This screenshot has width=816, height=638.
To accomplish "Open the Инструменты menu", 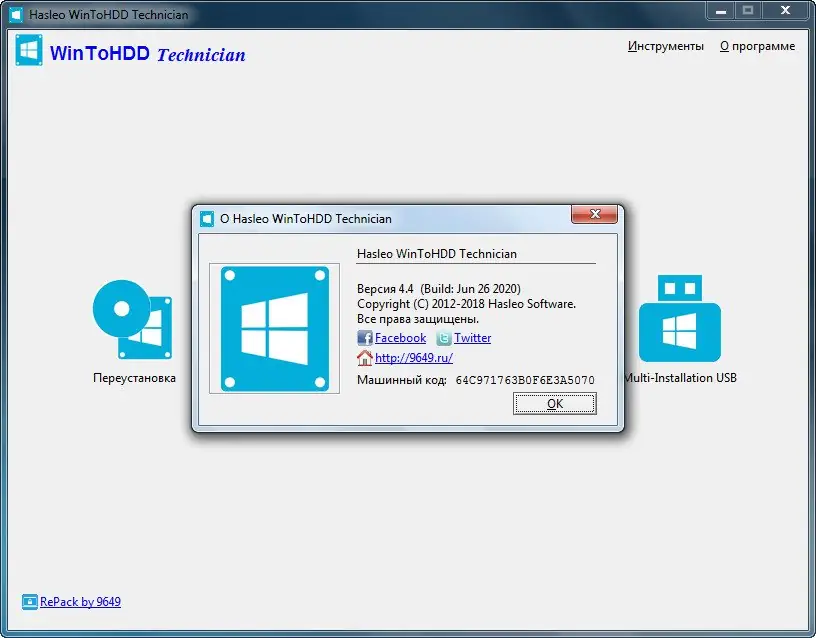I will click(666, 46).
